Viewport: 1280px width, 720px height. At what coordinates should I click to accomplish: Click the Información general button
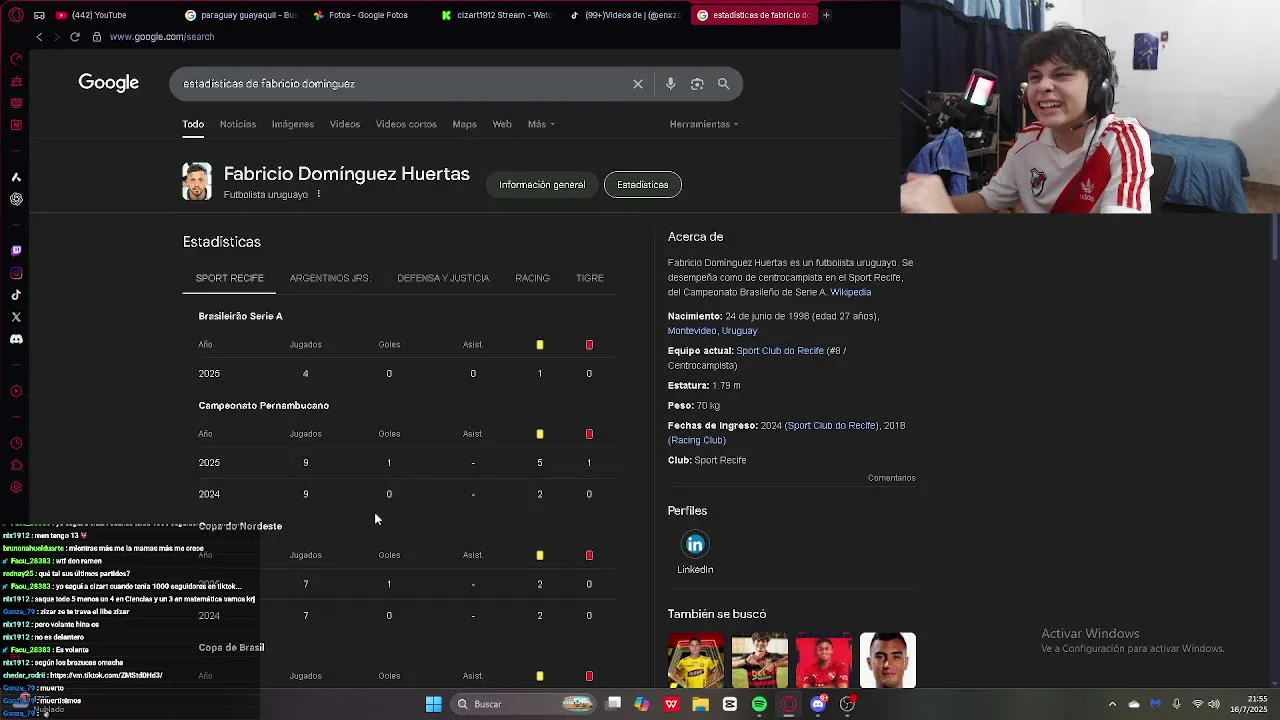pyautogui.click(x=542, y=185)
